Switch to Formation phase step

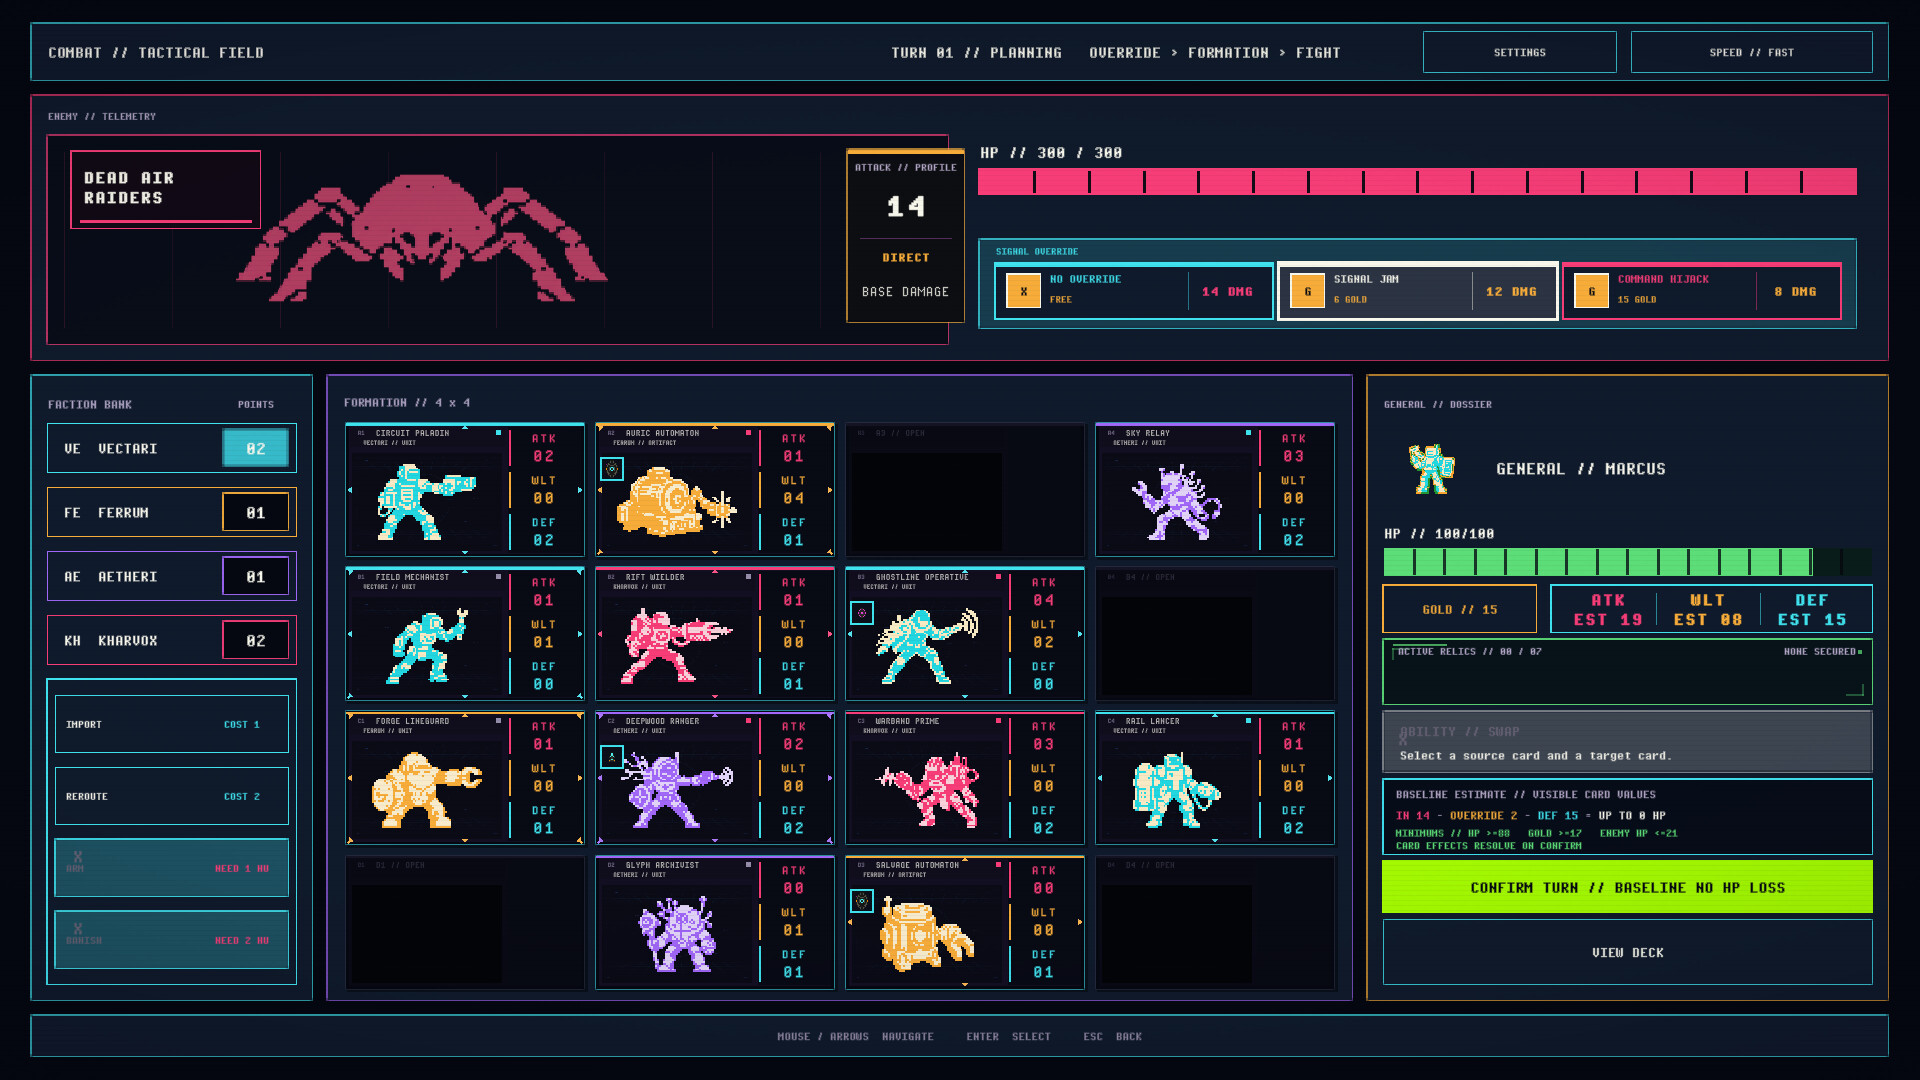1228,53
